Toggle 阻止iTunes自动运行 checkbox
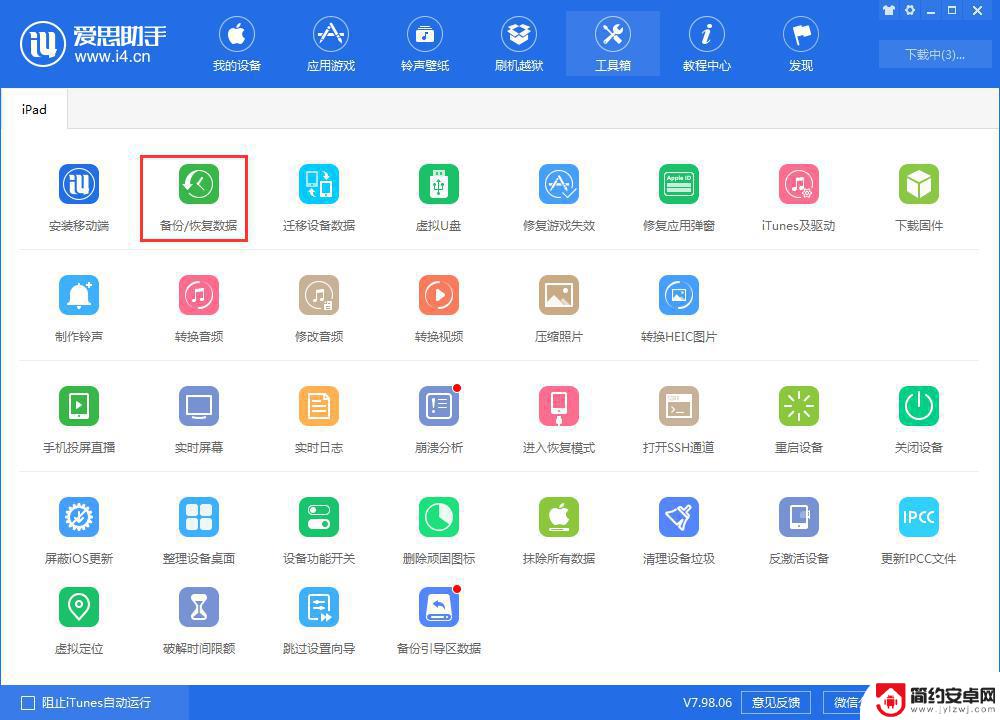Viewport: 1000px width, 720px height. (x=28, y=703)
